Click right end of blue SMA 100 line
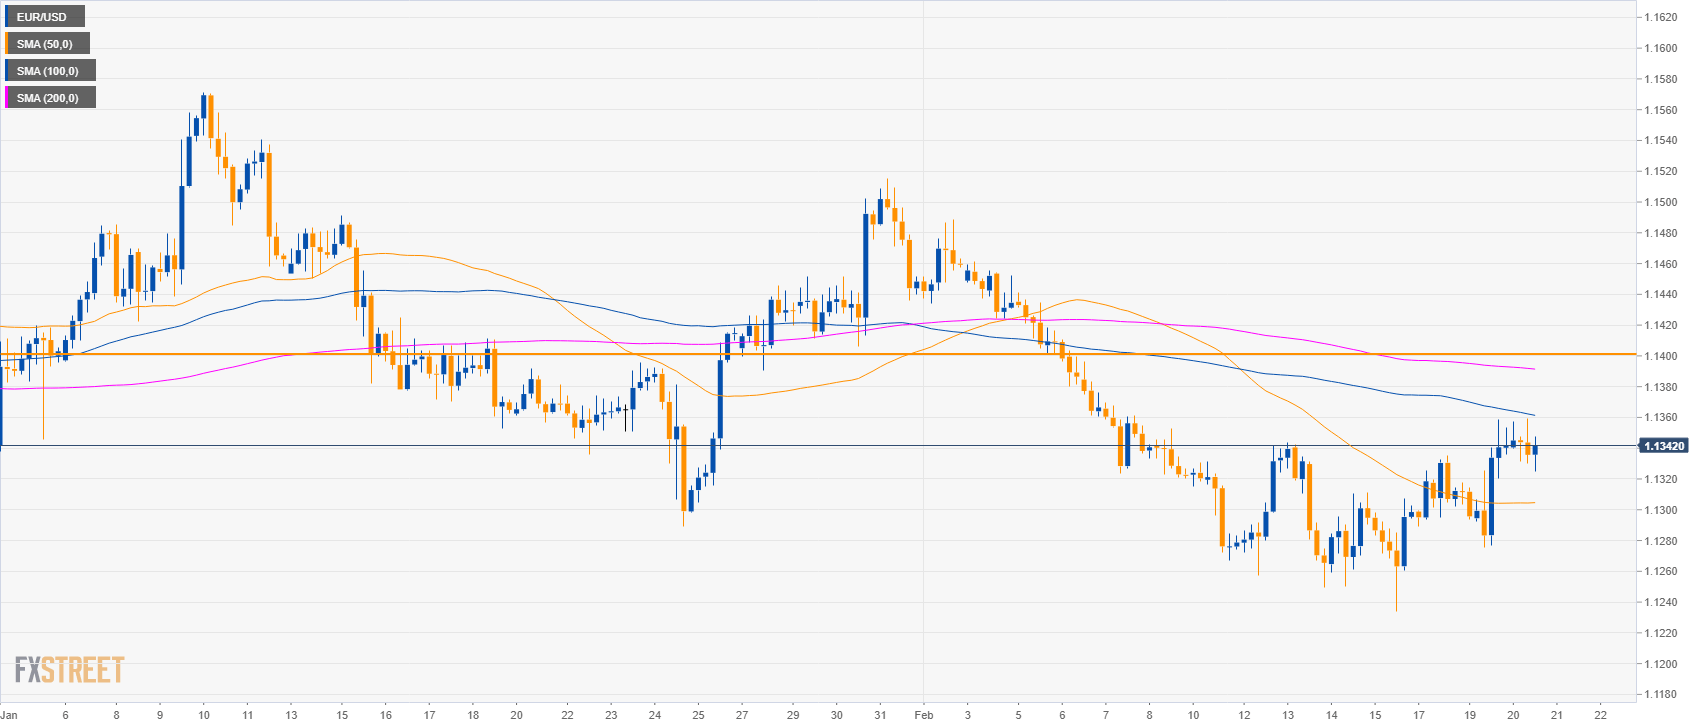The height and width of the screenshot is (728, 1707). (x=1534, y=415)
